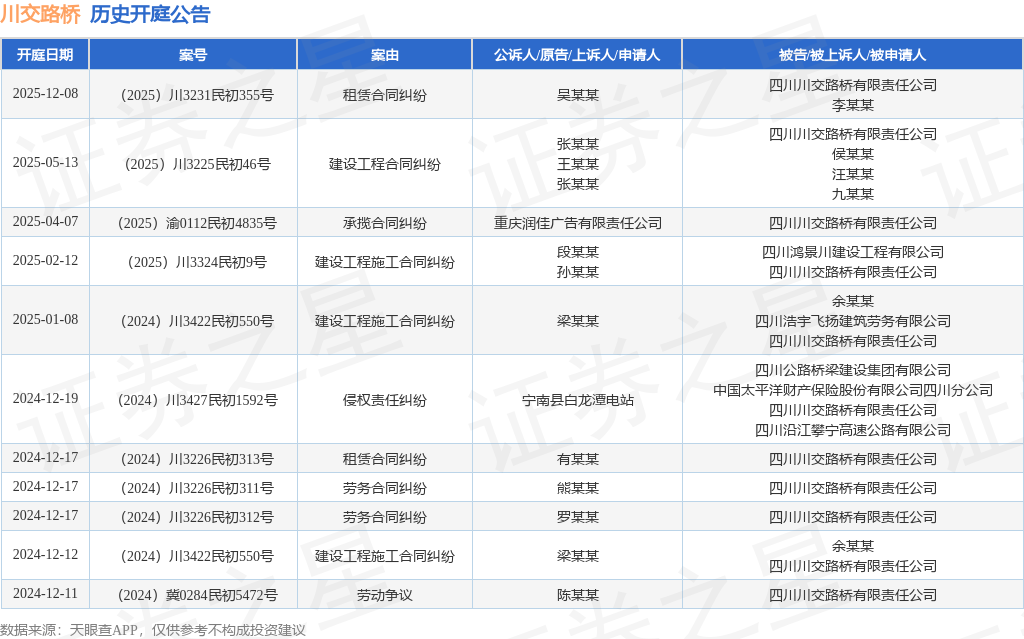The image size is (1024, 639).
Task: Click date cell 2025-12-08
Action: click(45, 93)
